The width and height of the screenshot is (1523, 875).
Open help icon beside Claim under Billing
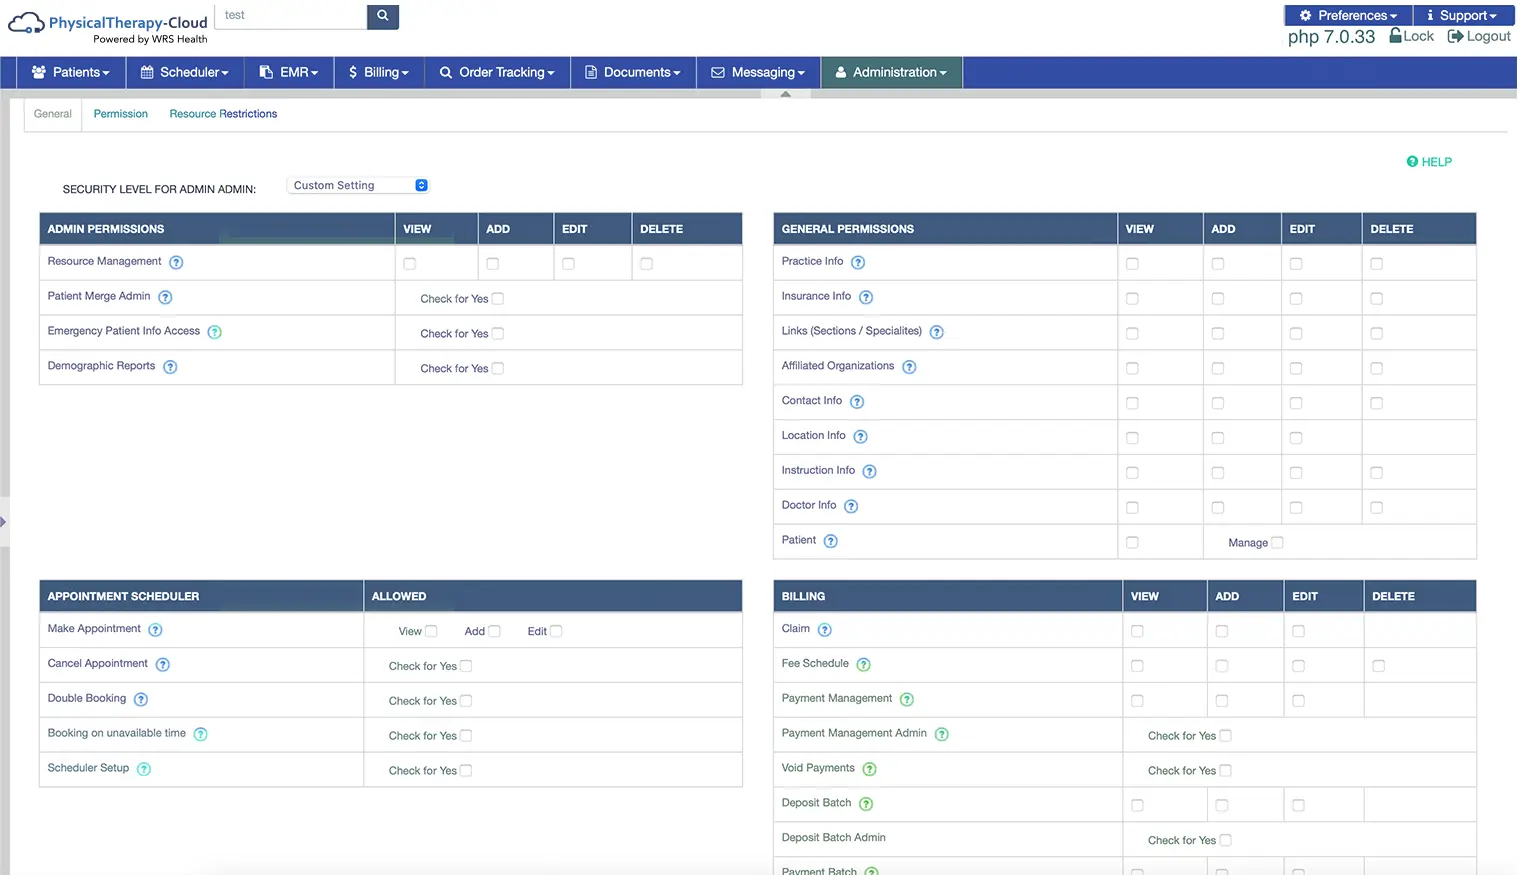tap(823, 629)
